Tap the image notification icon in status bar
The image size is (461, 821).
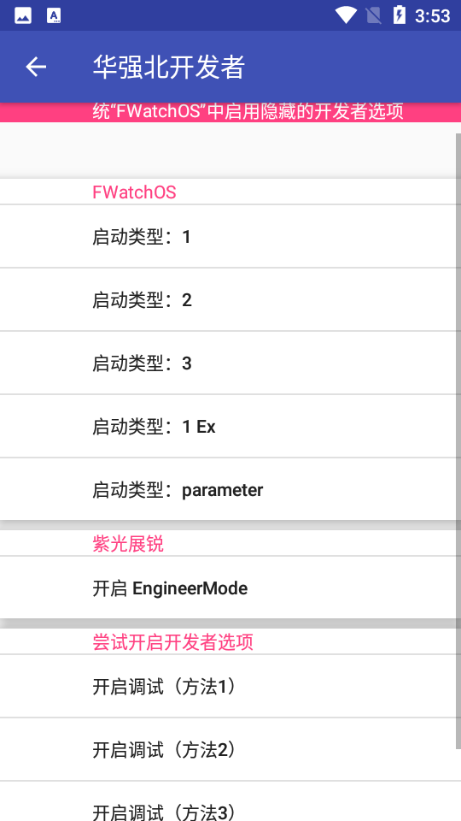point(23,16)
